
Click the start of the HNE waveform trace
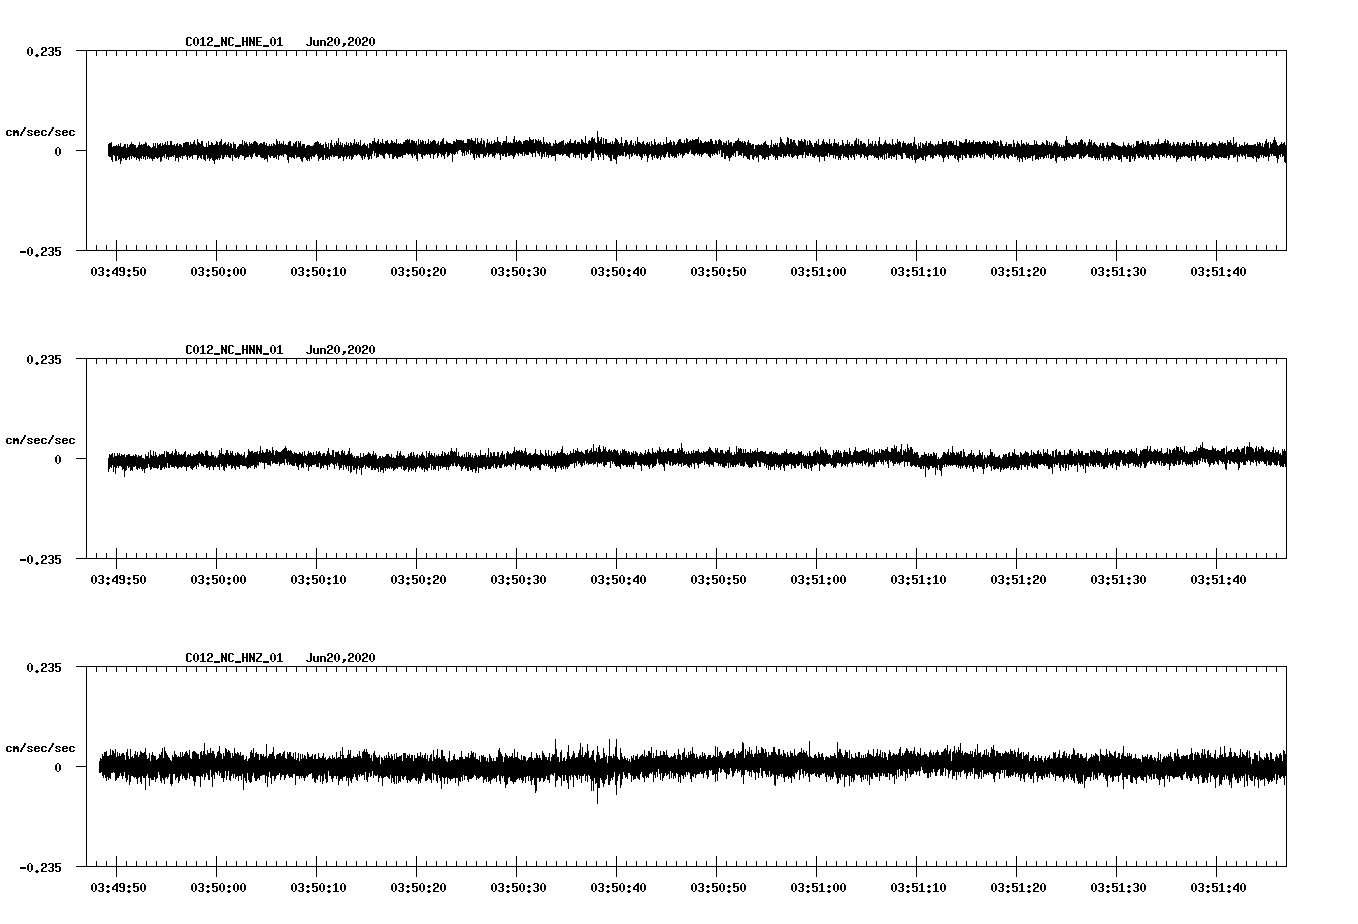109,151
